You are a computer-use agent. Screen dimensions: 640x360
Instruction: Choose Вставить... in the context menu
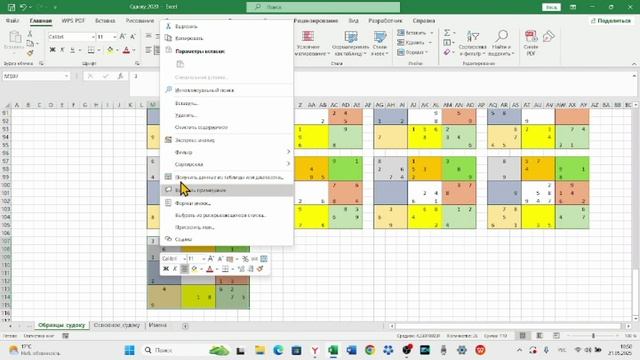(x=227, y=103)
